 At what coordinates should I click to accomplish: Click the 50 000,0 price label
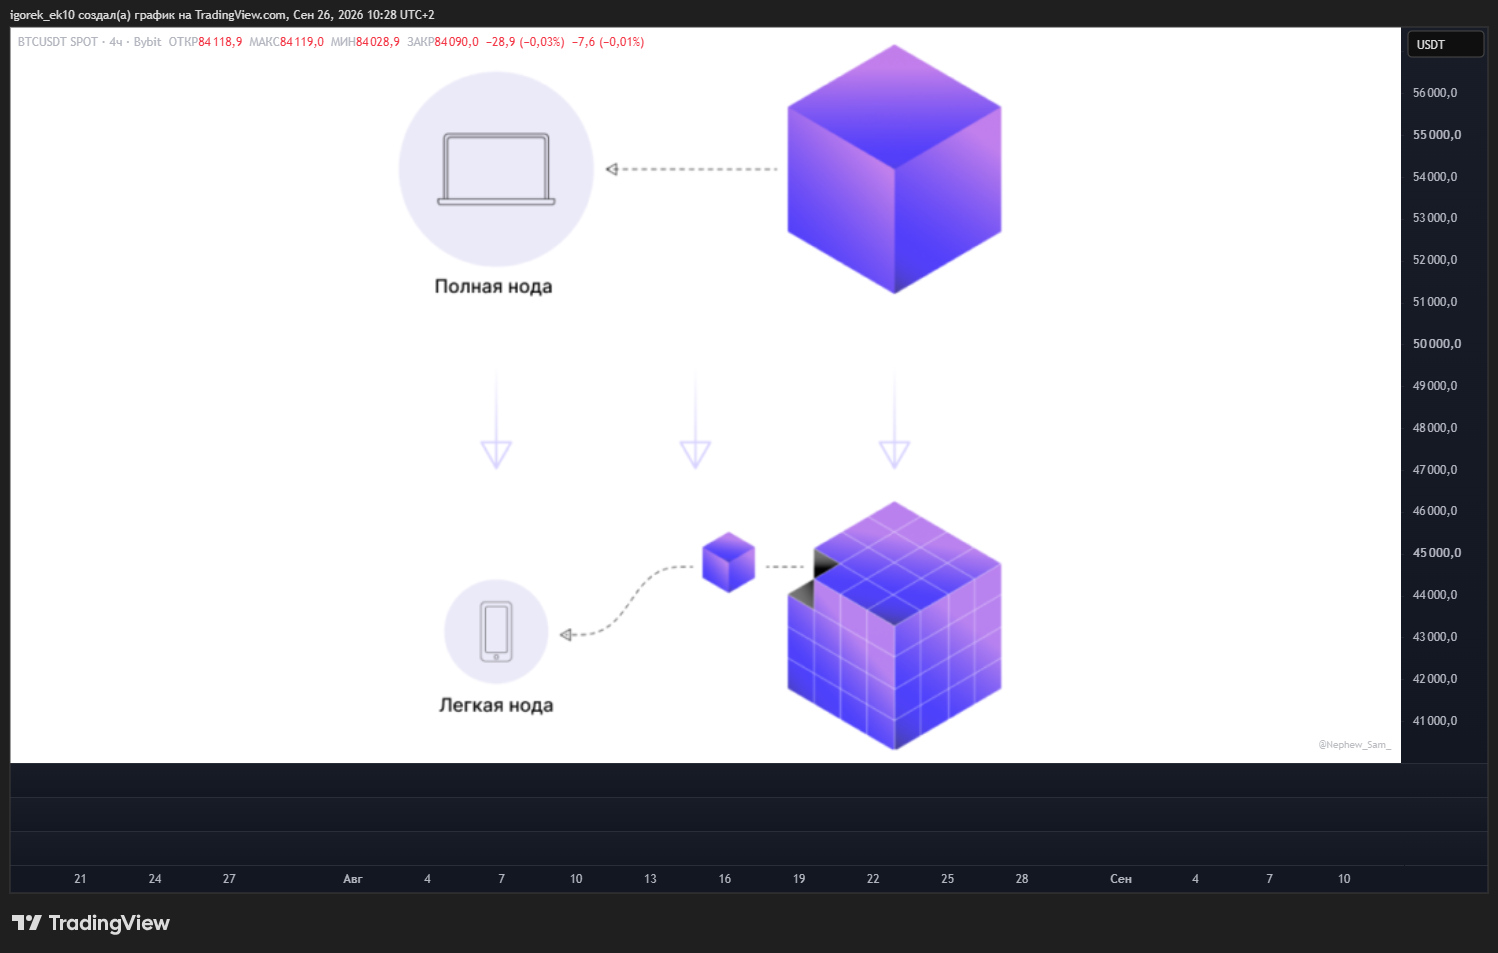click(1437, 344)
